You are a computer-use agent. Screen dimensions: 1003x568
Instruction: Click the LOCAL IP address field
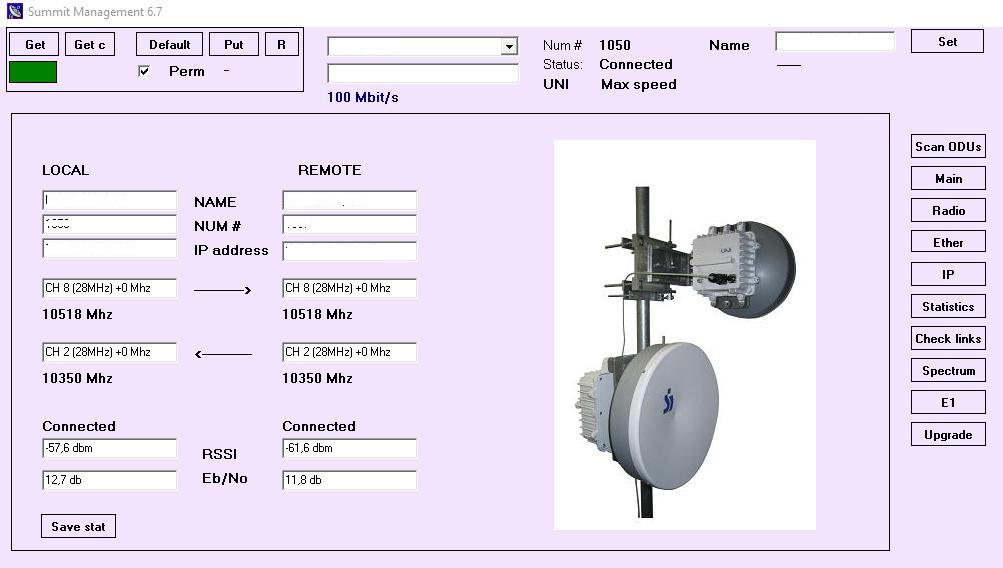pos(109,249)
